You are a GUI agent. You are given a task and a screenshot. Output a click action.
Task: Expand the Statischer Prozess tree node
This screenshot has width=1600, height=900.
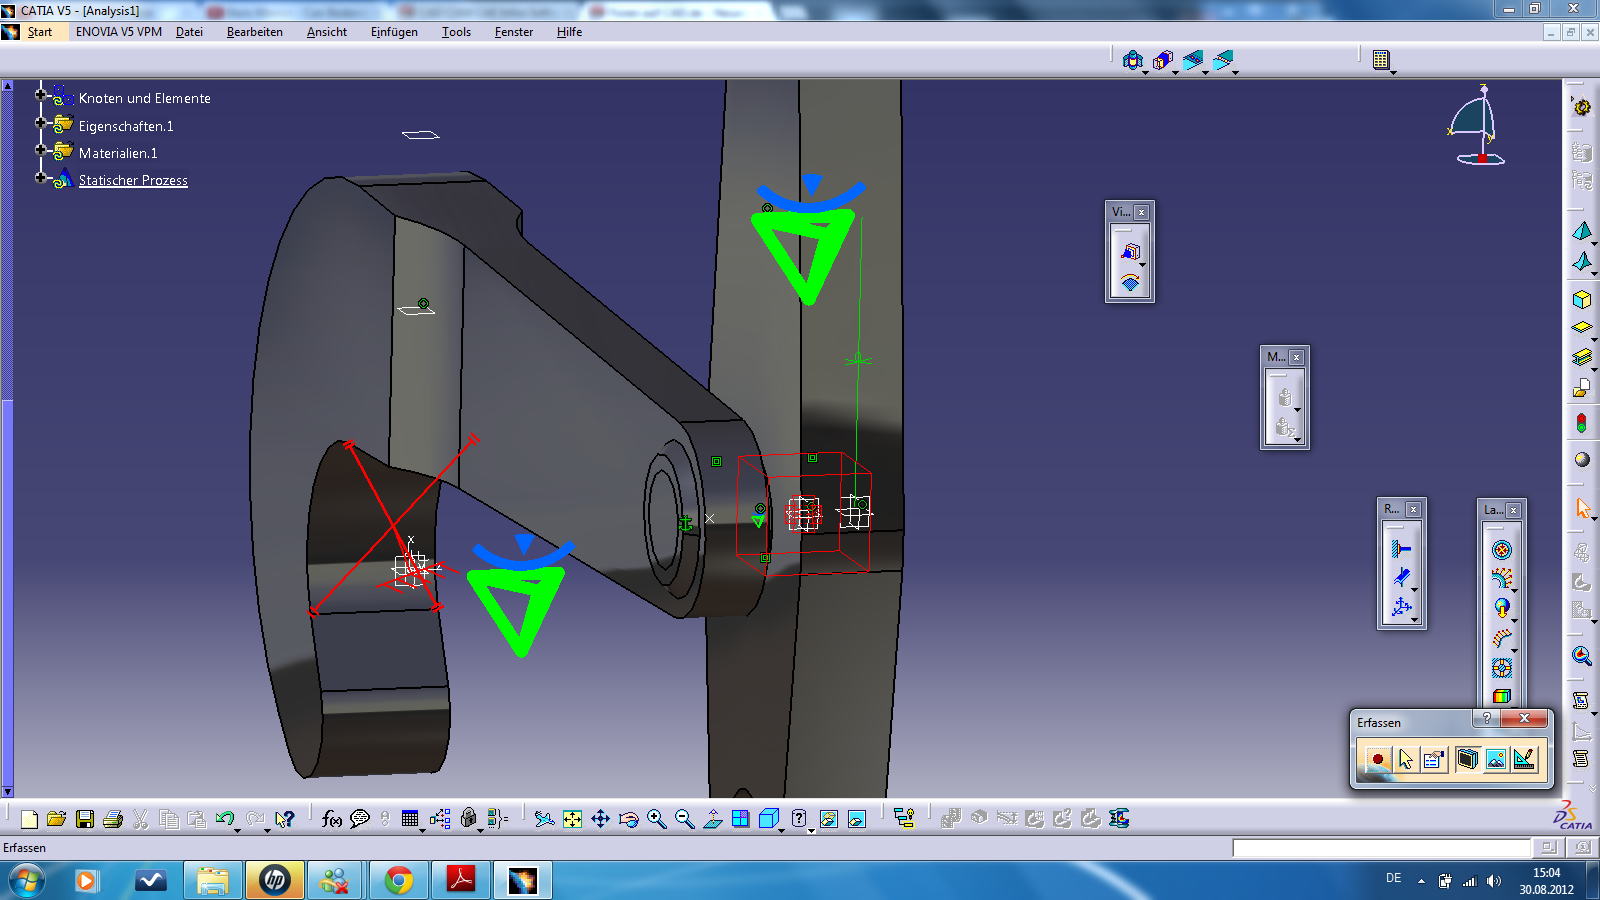[41, 178]
